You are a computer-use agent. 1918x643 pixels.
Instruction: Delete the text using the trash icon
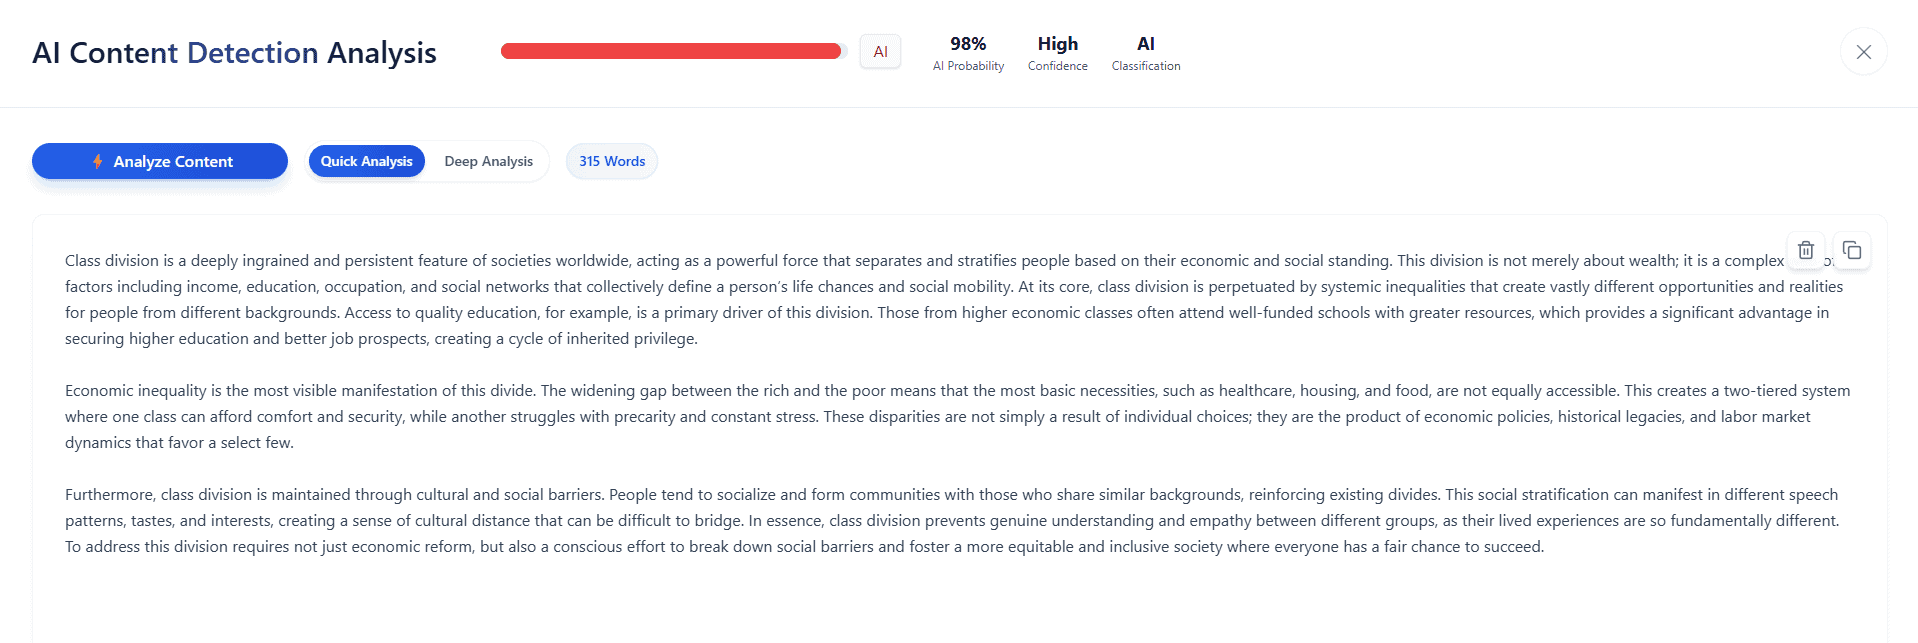point(1805,250)
